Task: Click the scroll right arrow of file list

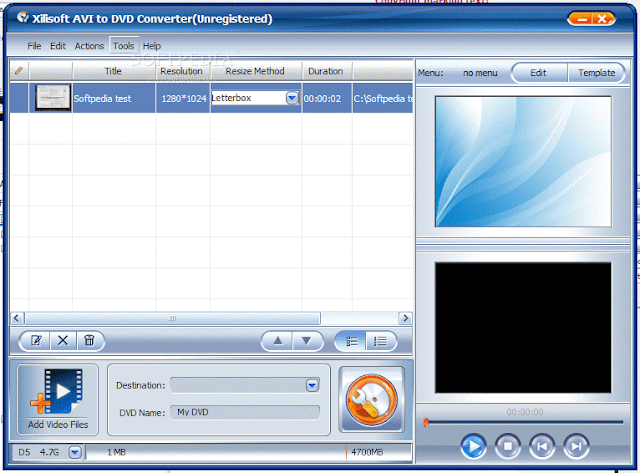Action: click(405, 318)
